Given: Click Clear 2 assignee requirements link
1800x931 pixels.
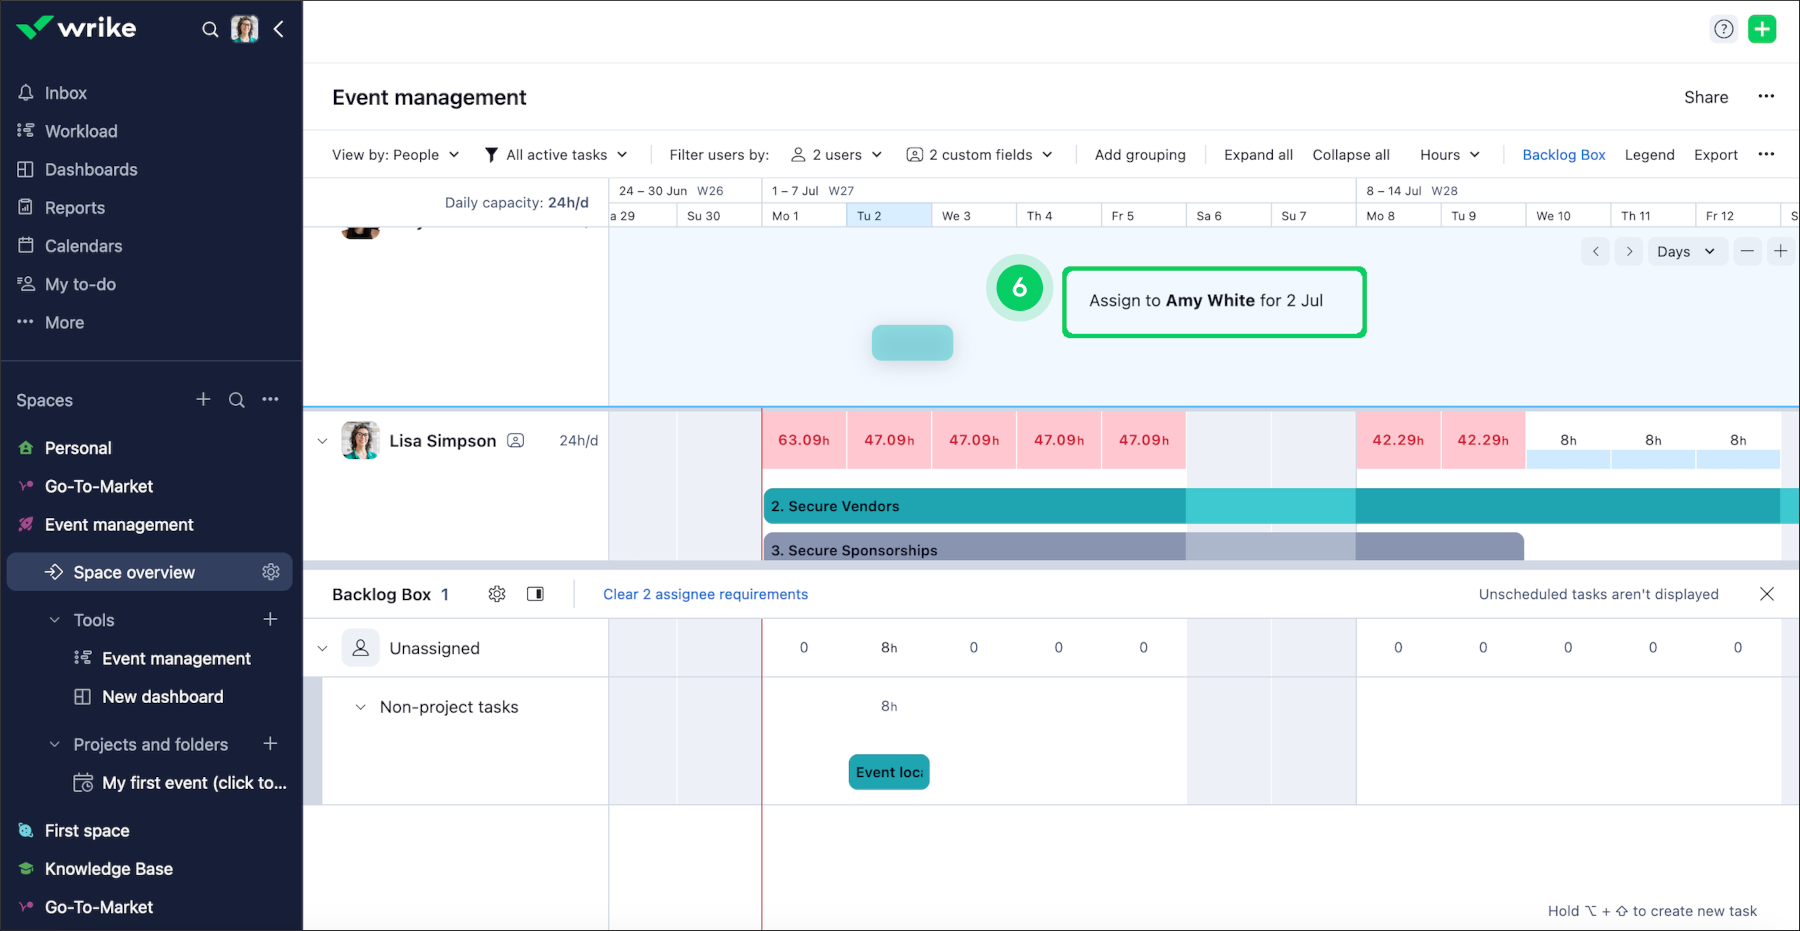Looking at the screenshot, I should click(705, 594).
